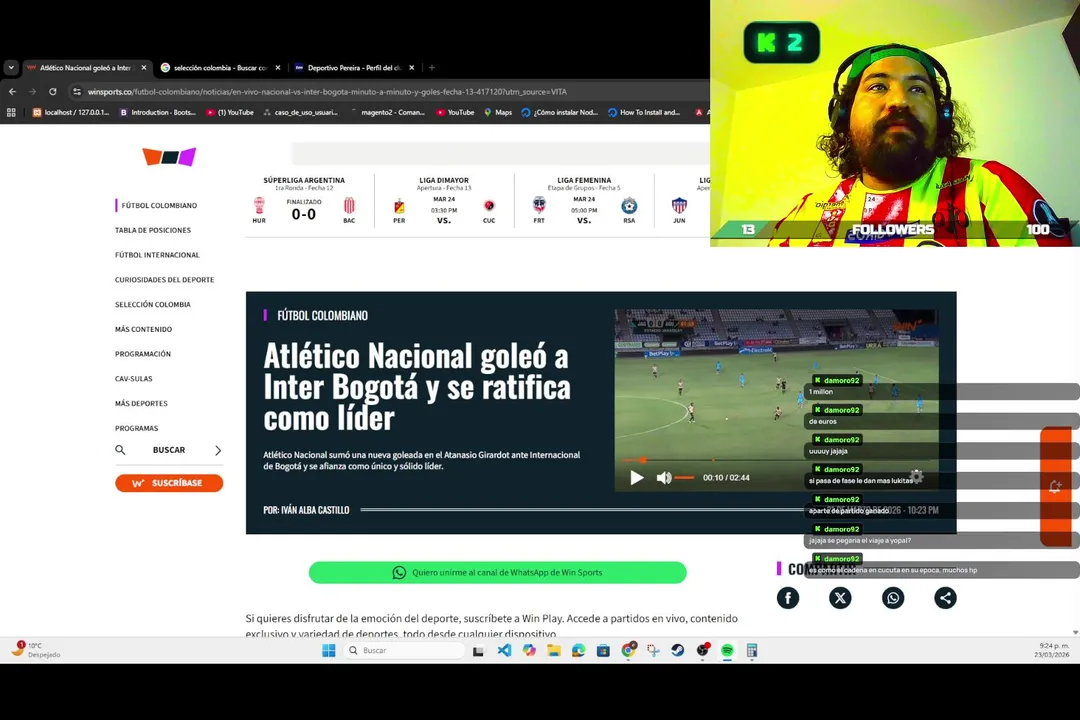Screen dimensions: 1080x720
Task: Select Fútbol Colombiano in the sidebar
Action: click(159, 205)
